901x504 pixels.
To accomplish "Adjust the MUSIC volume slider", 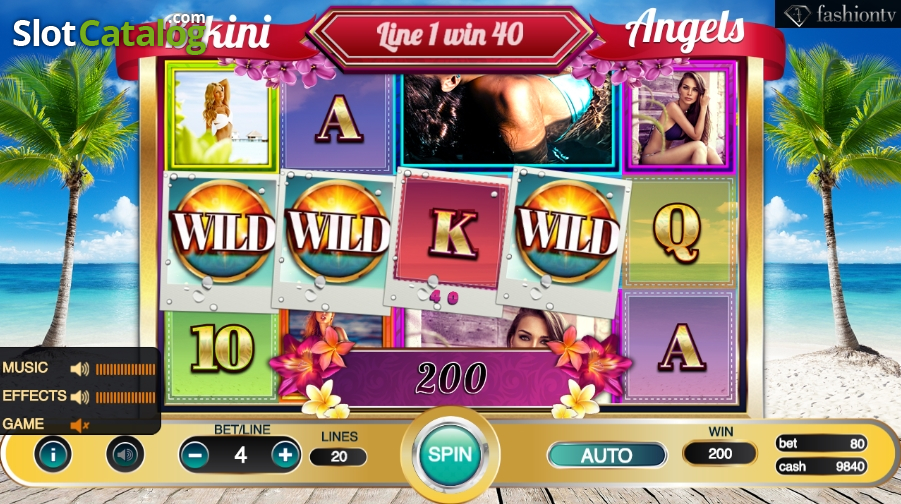I will tap(125, 369).
